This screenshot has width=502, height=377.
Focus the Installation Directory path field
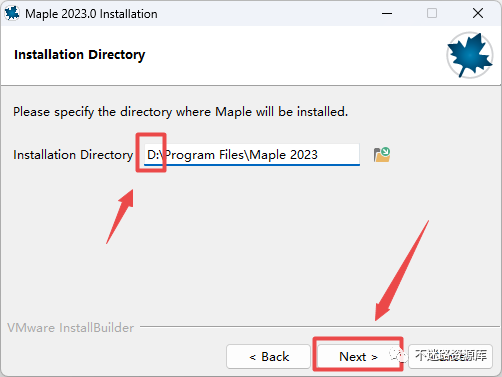point(252,155)
